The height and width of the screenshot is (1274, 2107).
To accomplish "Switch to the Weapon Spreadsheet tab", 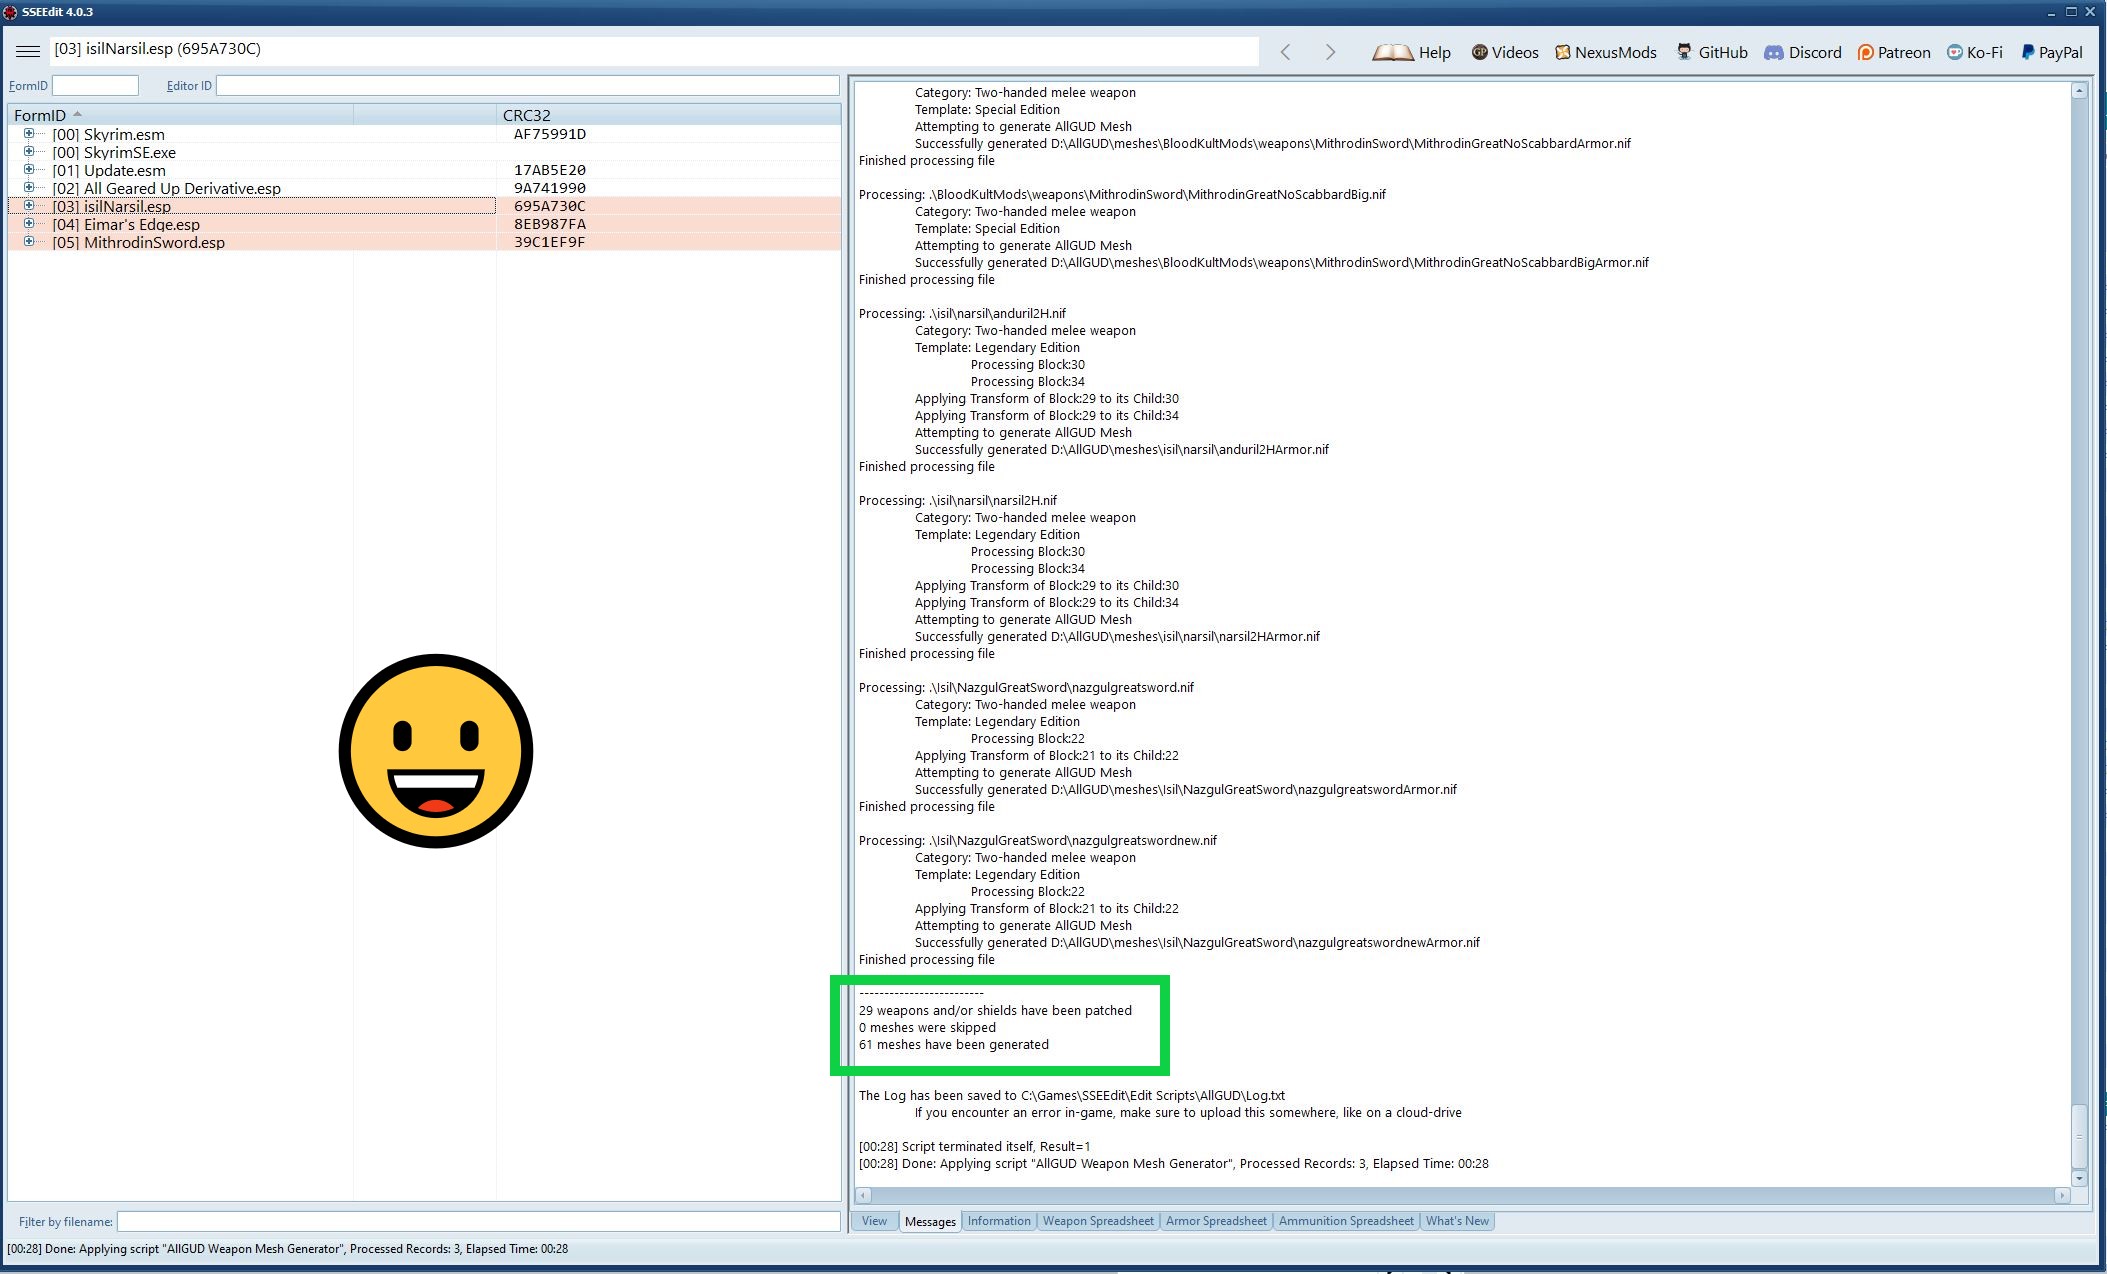I will tap(1097, 1221).
